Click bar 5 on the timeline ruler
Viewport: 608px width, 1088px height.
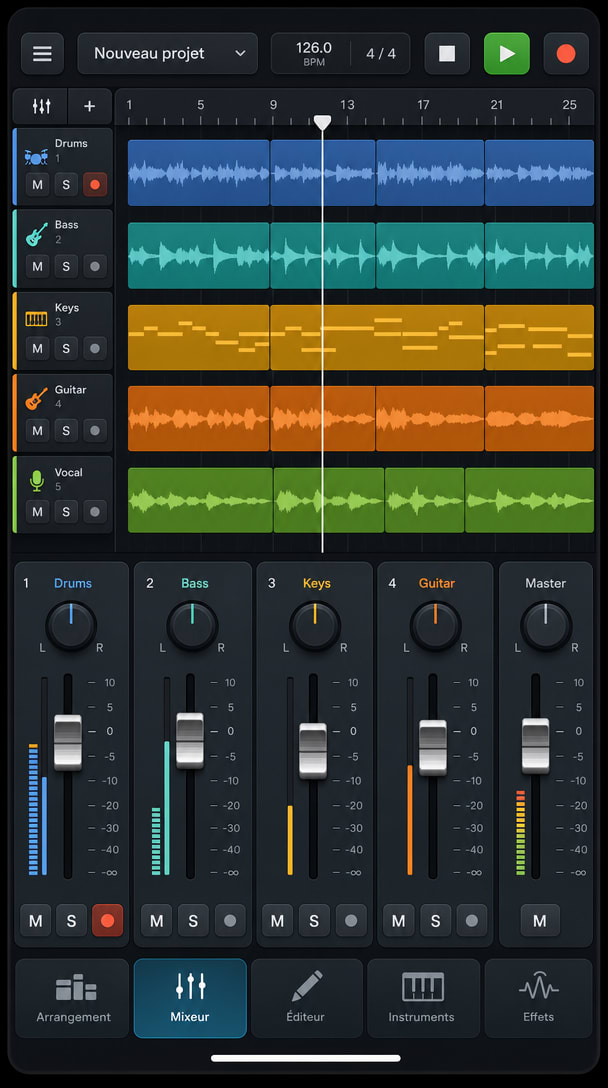click(201, 105)
